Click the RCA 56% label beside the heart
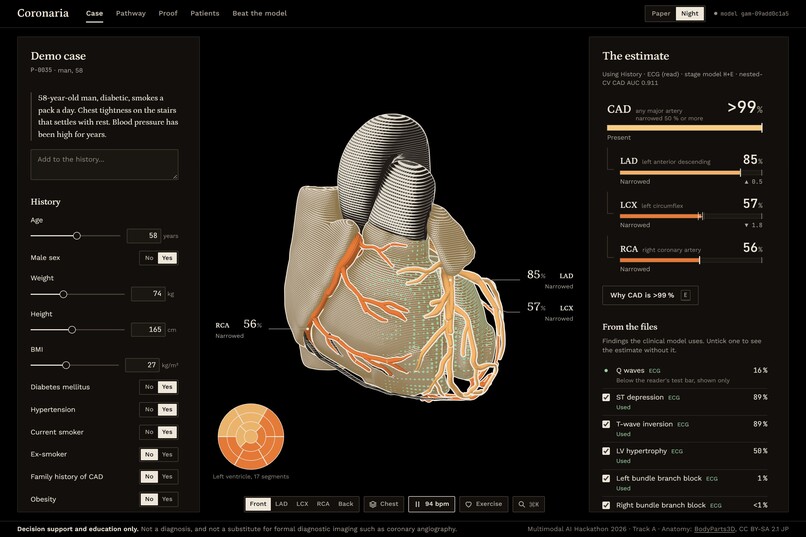Screen dimensions: 806x537 click(x=239, y=328)
